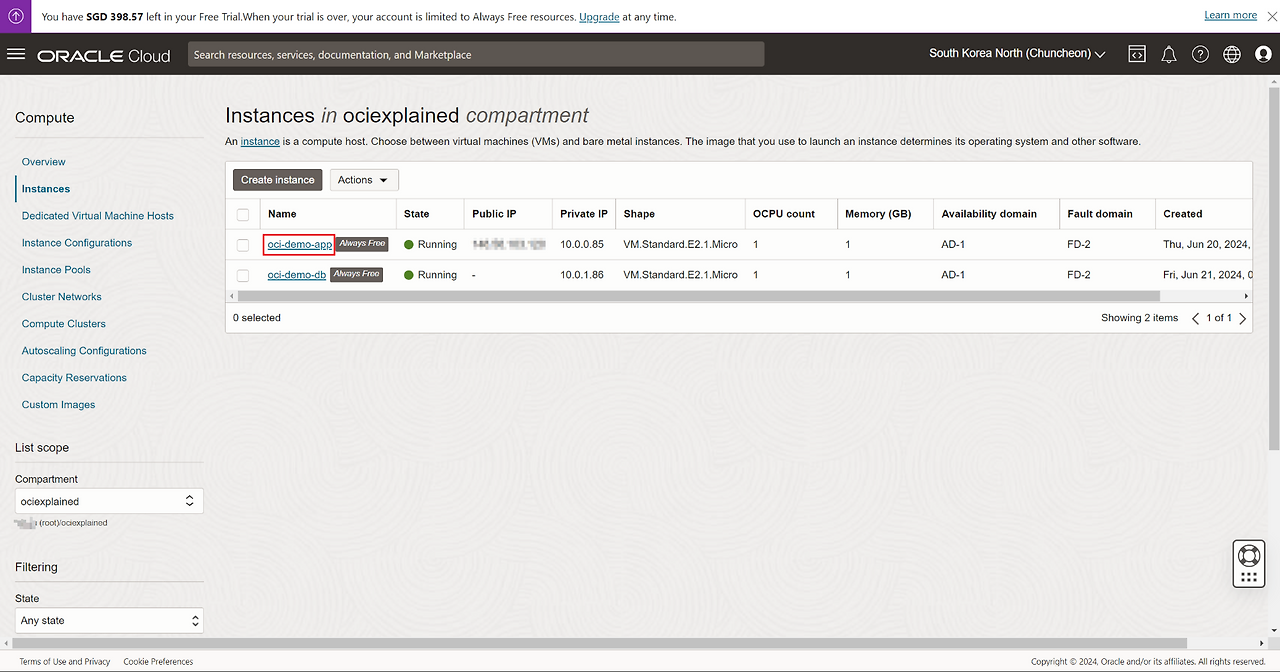The height and width of the screenshot is (672, 1280).
Task: Open the Compartment ociexplained dropdown
Action: point(109,501)
